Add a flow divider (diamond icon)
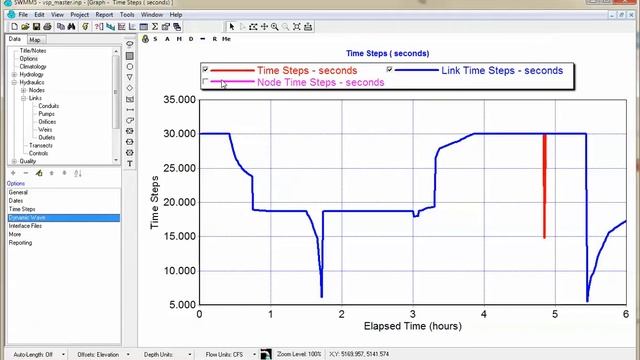Screen dimensions: 640x360 130,88
